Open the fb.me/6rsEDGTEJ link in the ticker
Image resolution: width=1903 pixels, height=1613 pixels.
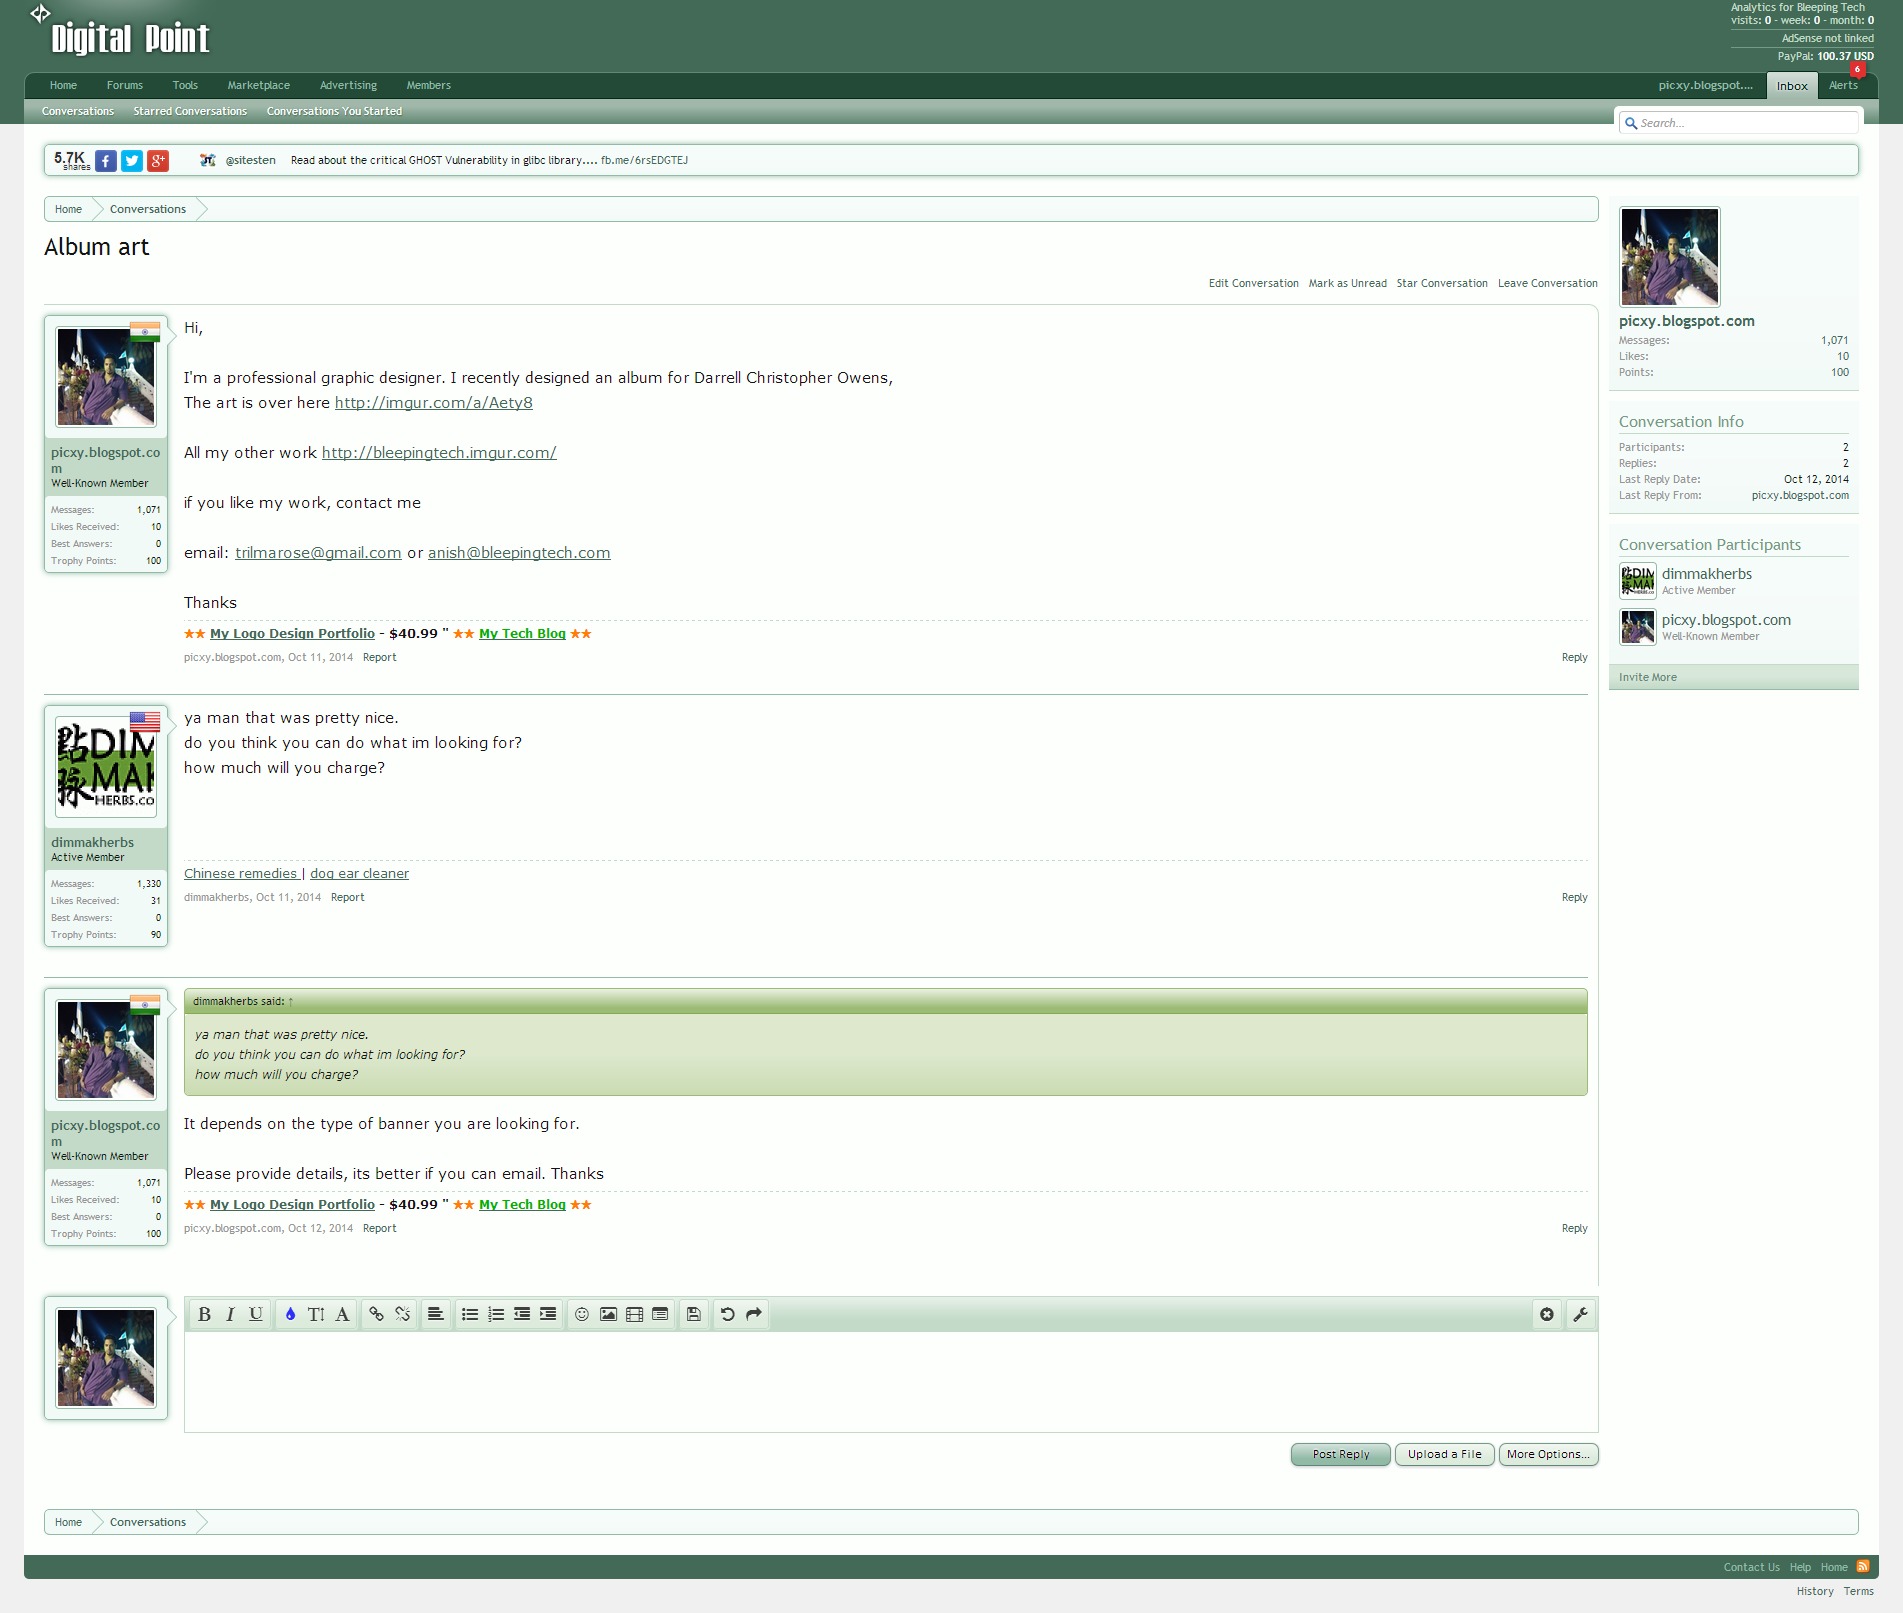pos(644,160)
